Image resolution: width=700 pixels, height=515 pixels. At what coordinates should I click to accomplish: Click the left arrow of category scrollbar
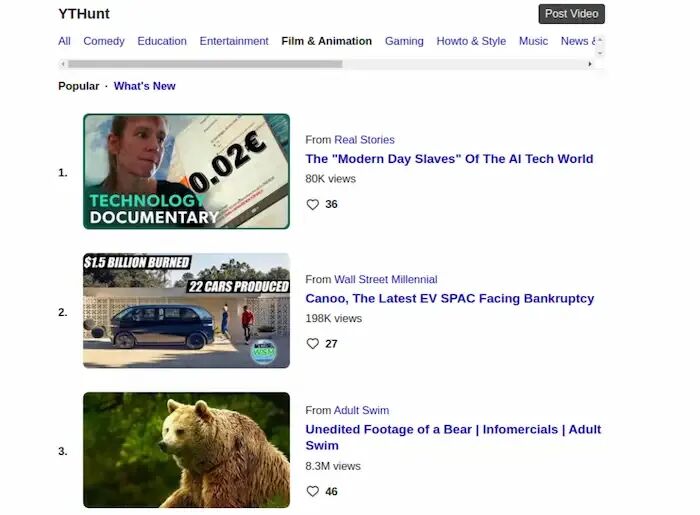(63, 64)
